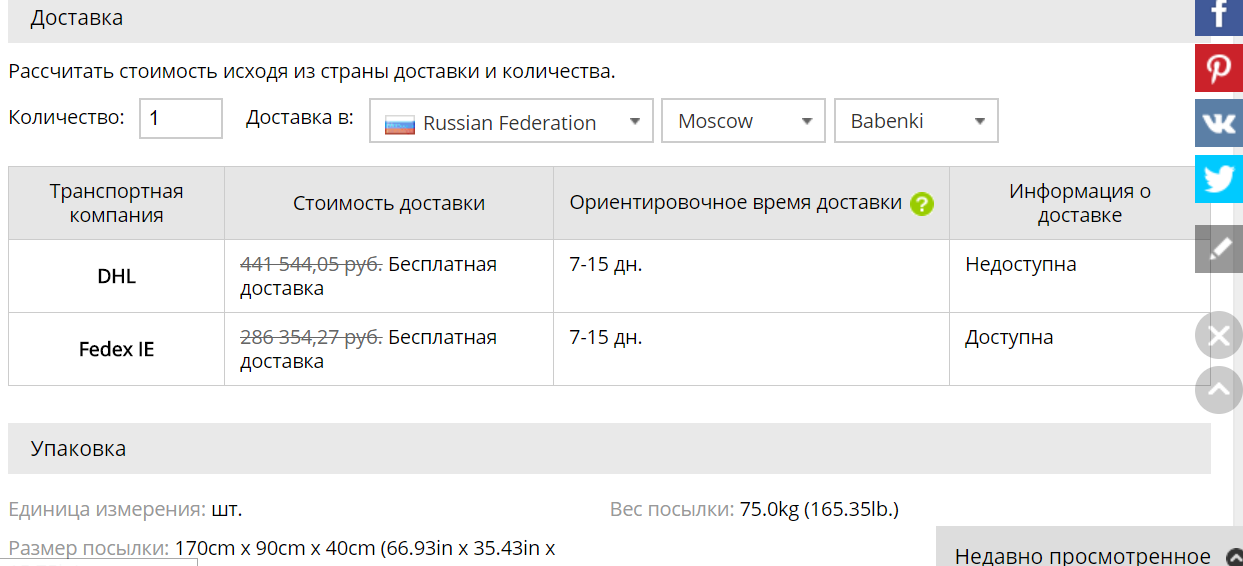
Task: Tweet using the Twitter bird icon
Action: (1218, 179)
